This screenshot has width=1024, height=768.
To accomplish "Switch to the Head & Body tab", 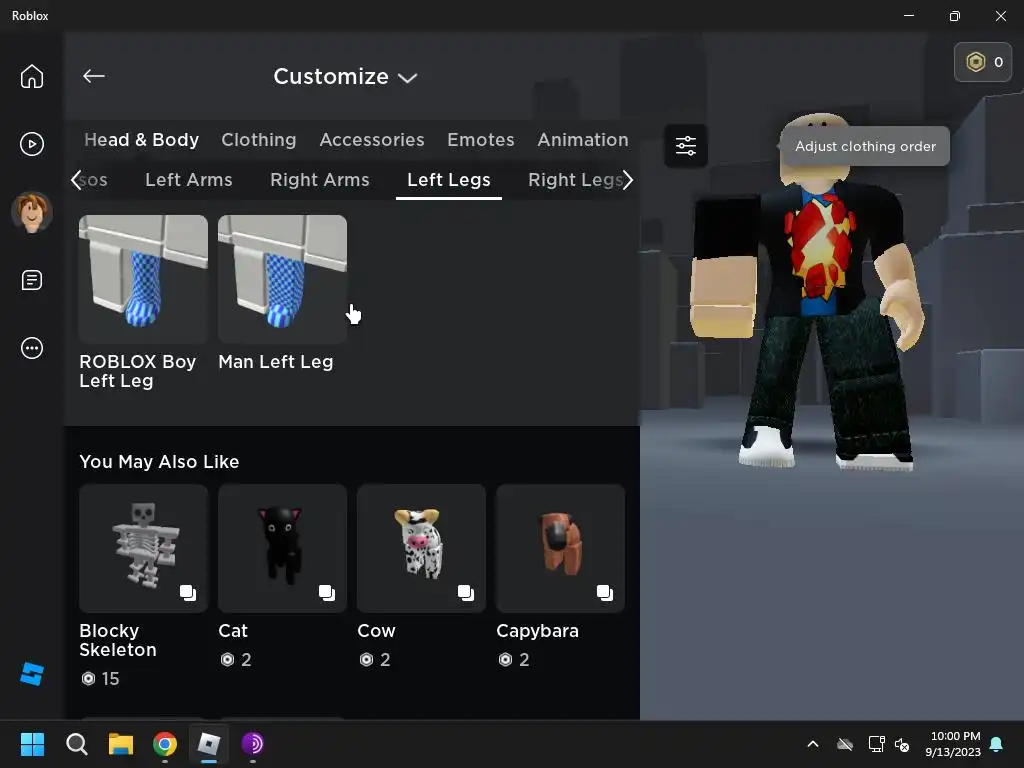I will tap(141, 140).
